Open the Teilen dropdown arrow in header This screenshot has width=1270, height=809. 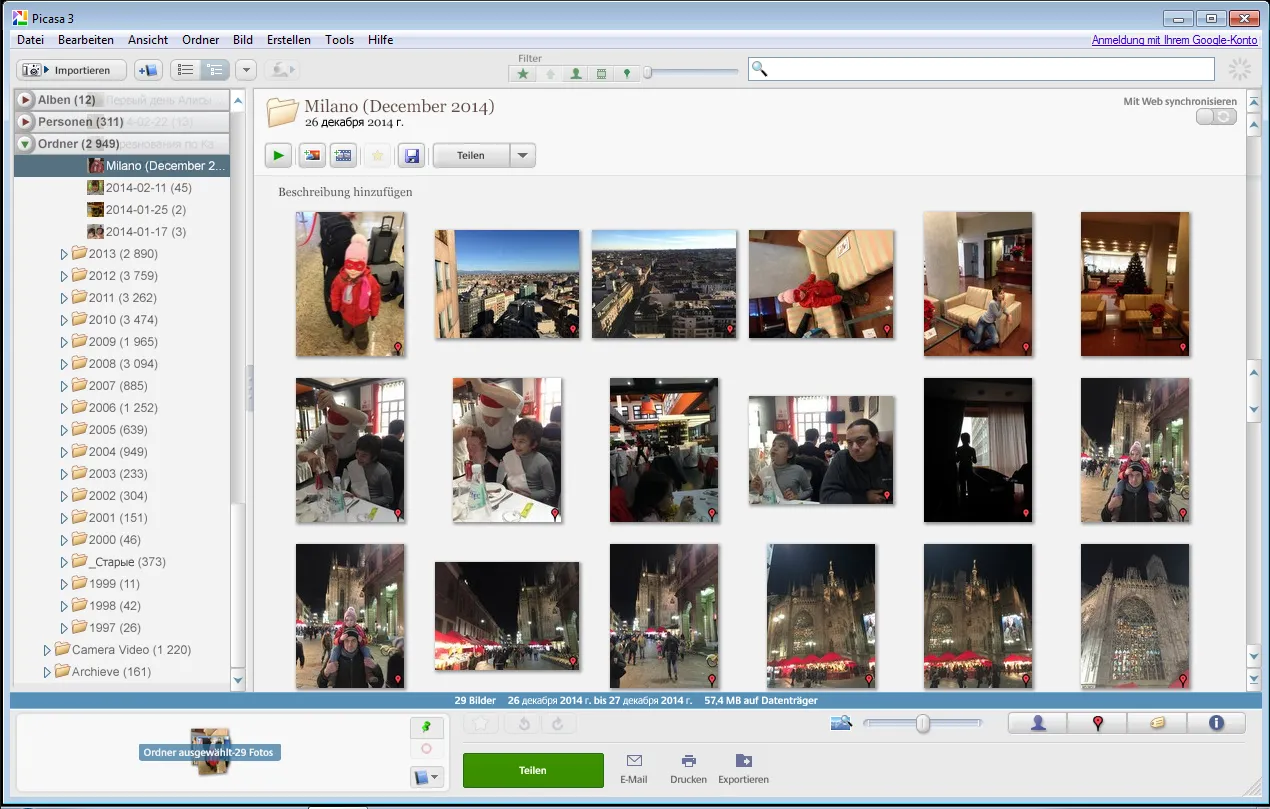523,155
